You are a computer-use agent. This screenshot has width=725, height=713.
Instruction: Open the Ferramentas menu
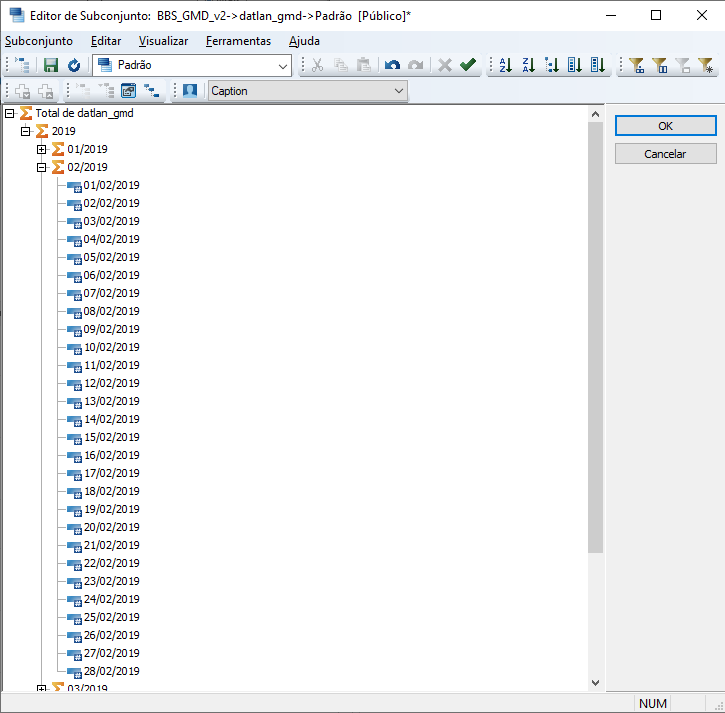point(238,41)
